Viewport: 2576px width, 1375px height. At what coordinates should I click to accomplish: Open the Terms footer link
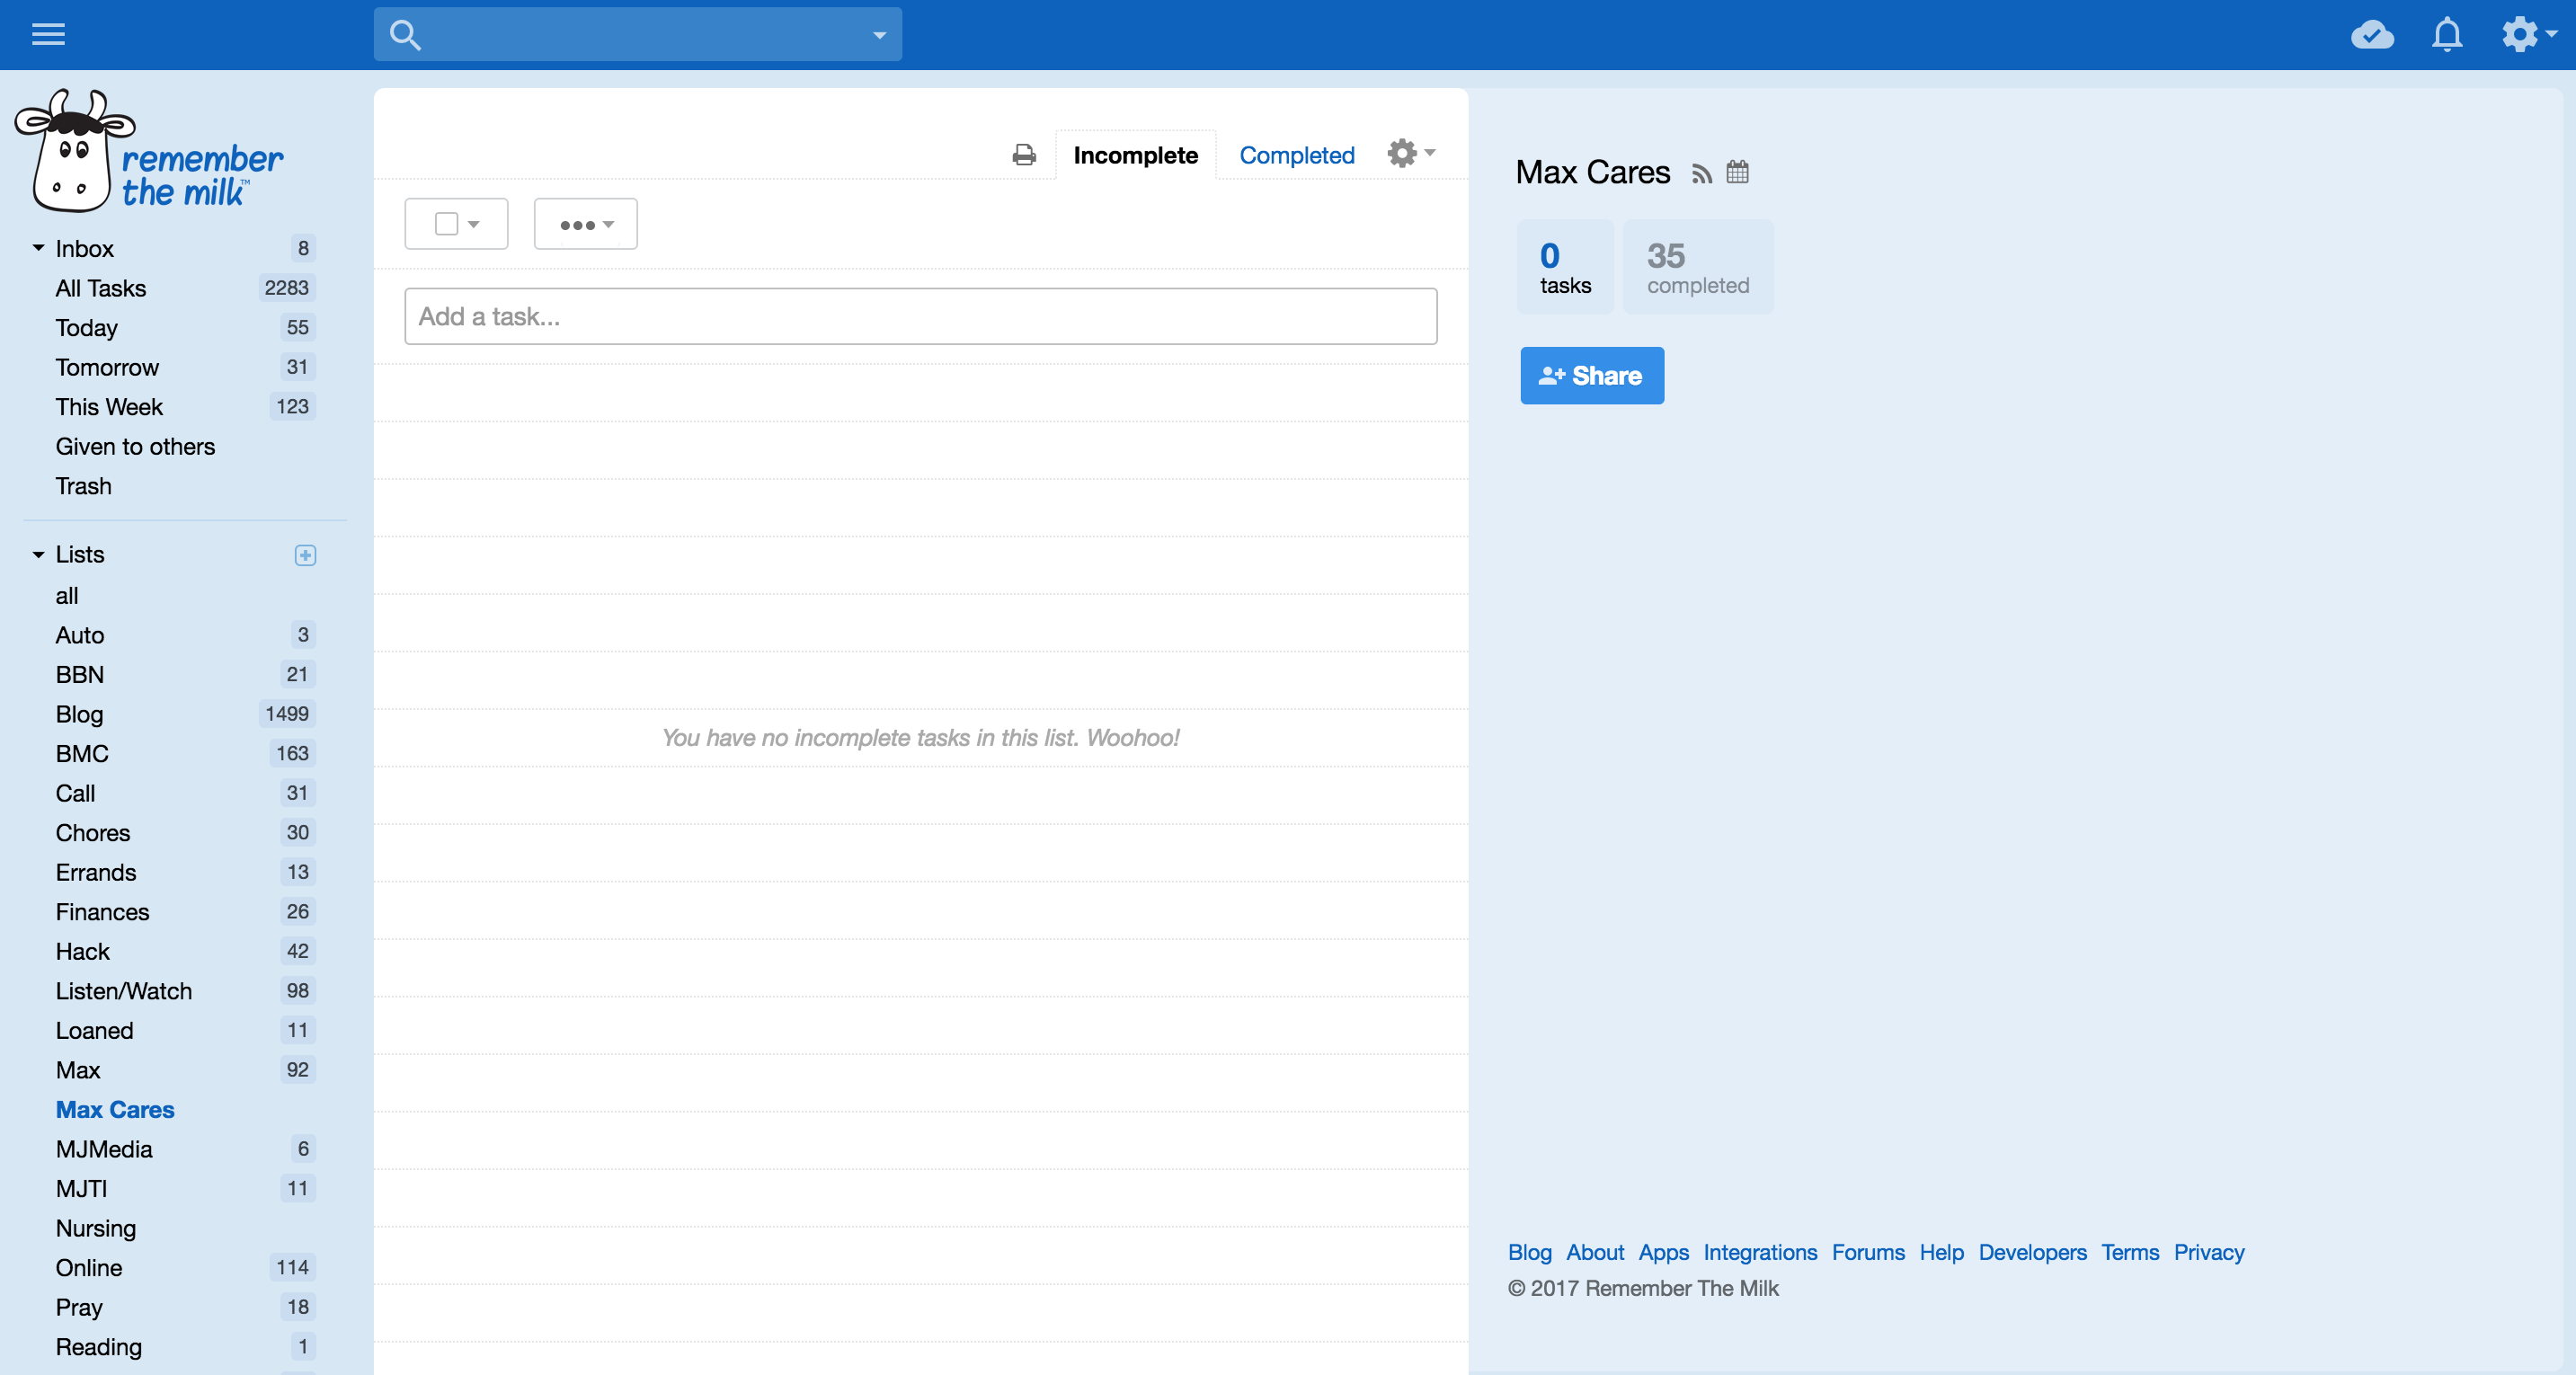(x=2130, y=1252)
